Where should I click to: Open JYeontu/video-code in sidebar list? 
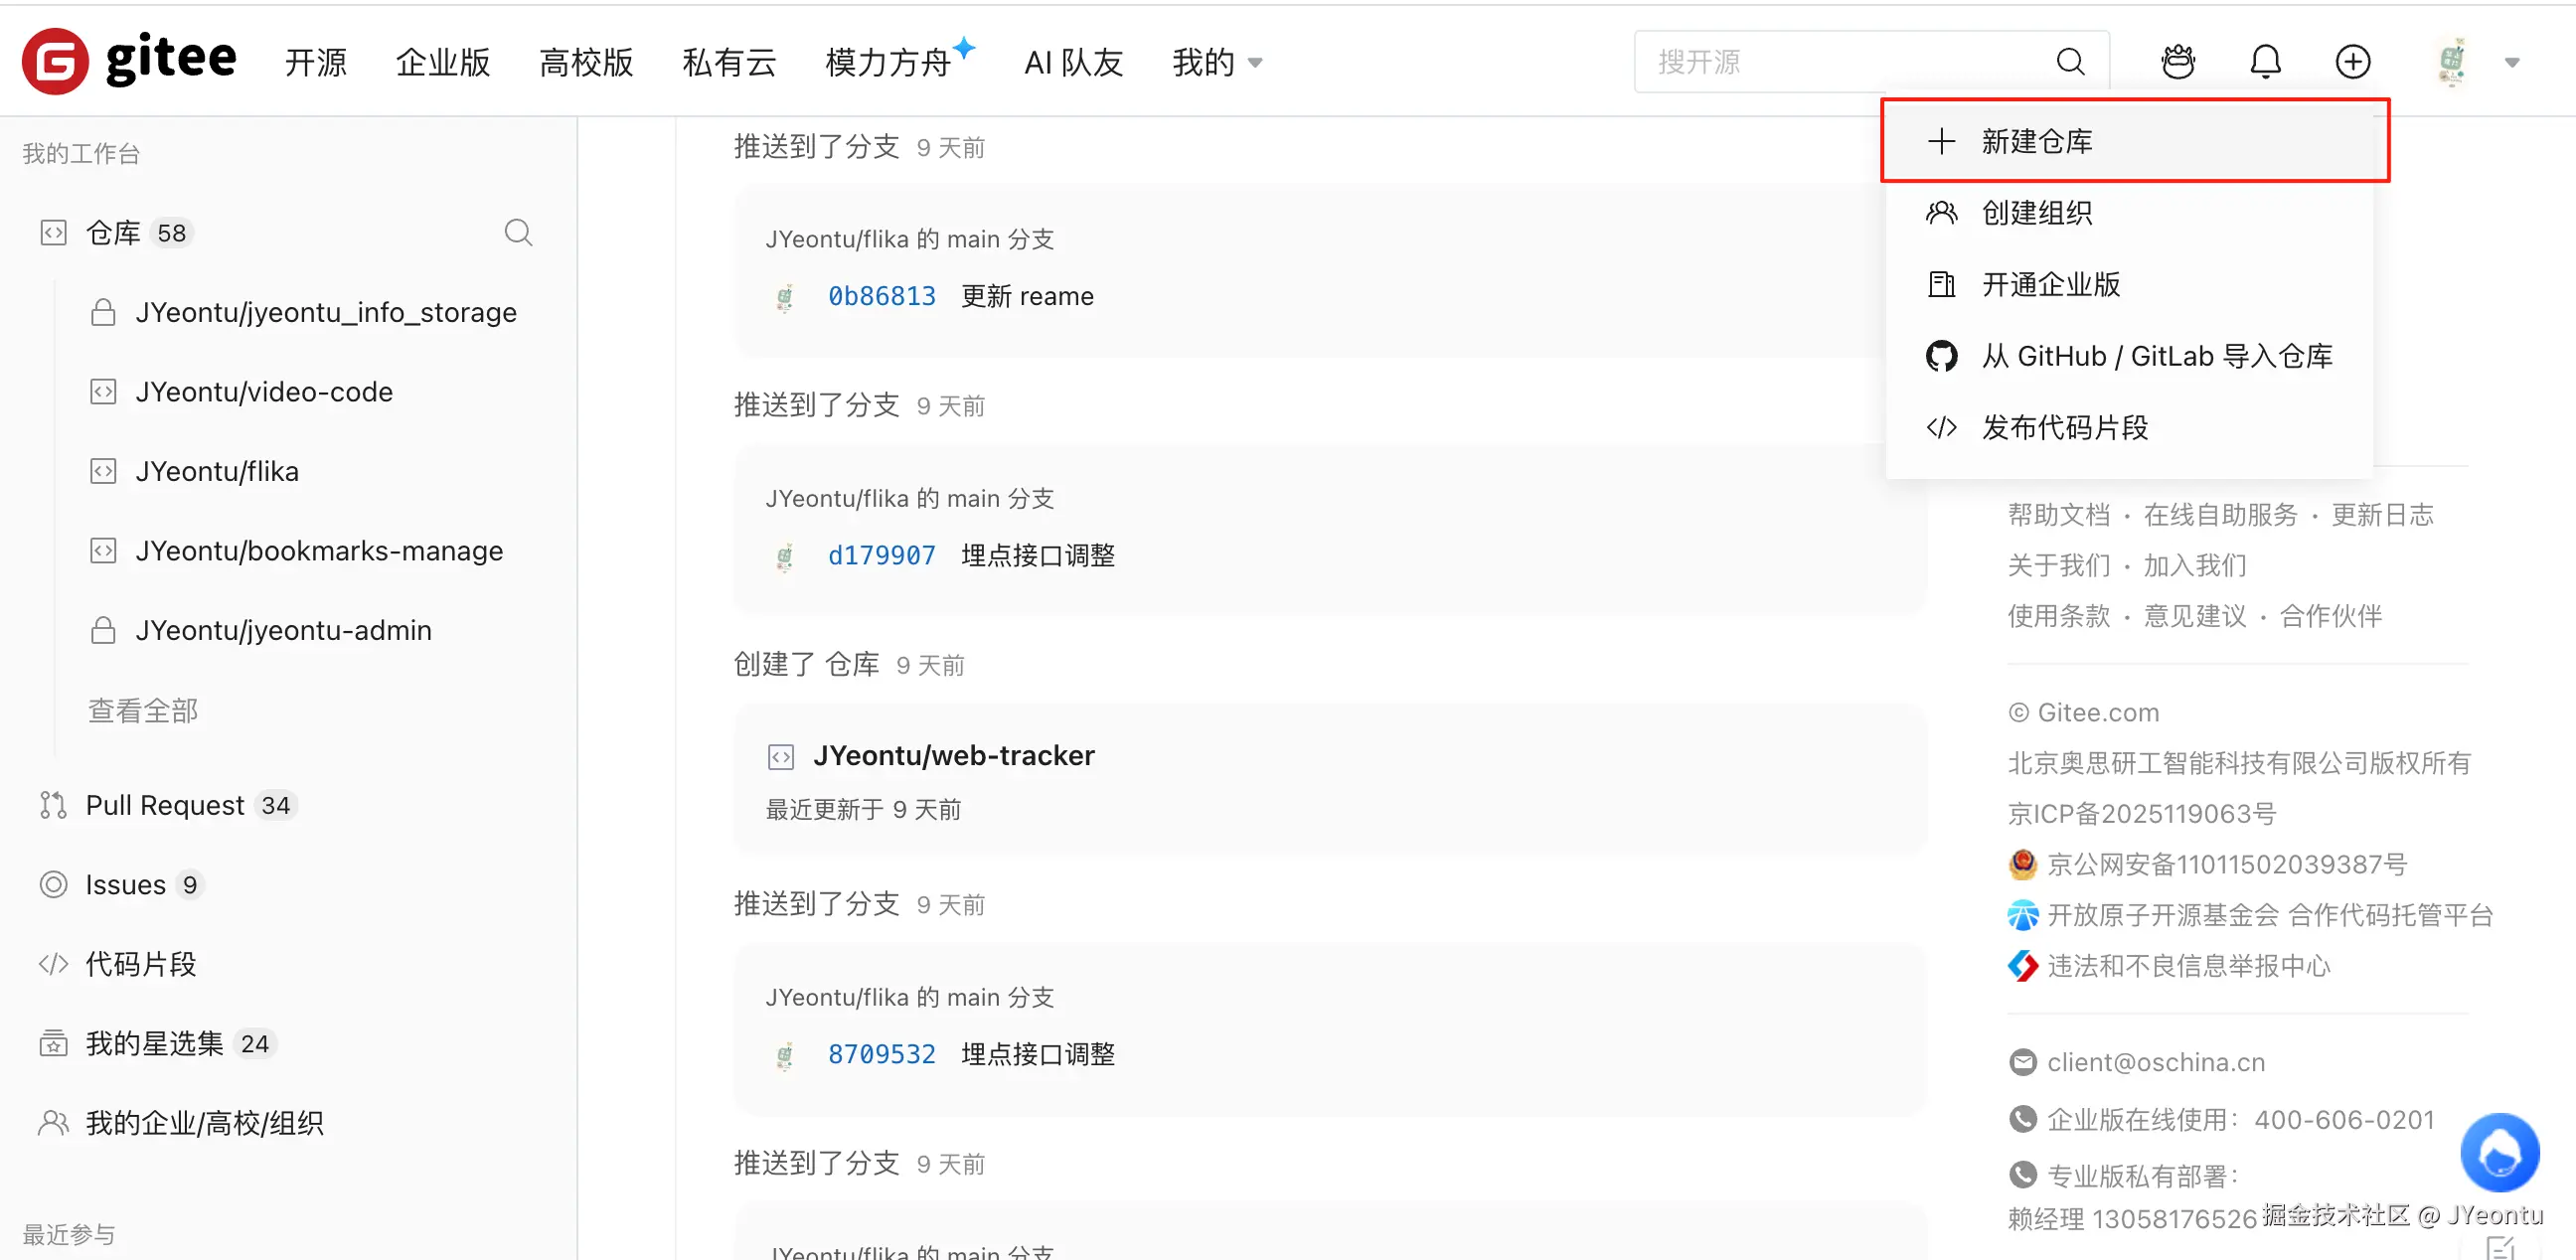(x=264, y=392)
